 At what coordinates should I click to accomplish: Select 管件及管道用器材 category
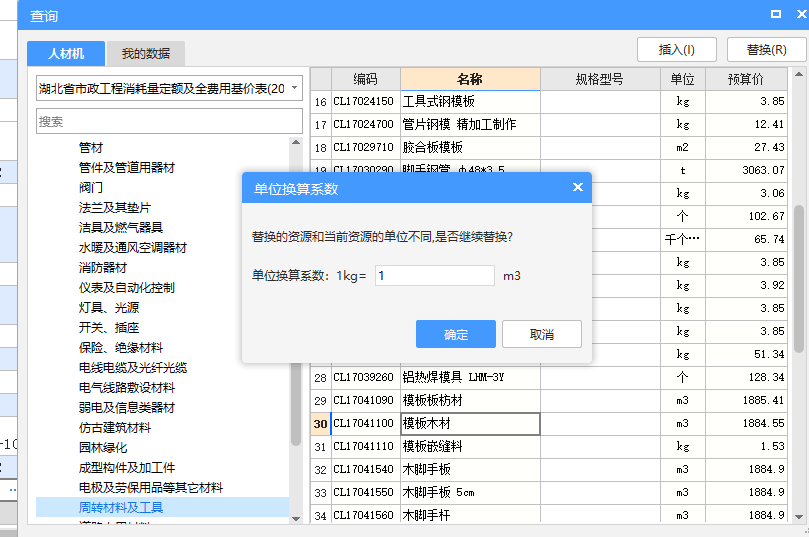click(x=127, y=168)
